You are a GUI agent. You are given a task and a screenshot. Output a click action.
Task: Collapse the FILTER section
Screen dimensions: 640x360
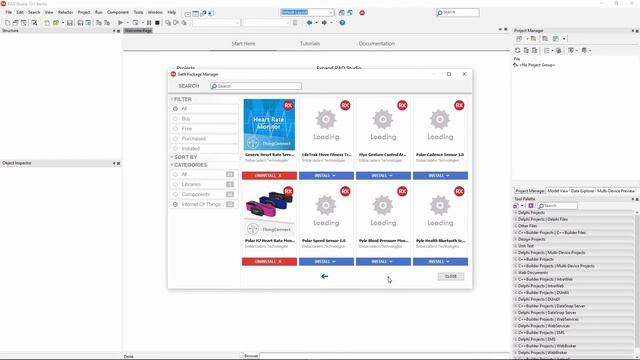[x=172, y=99]
